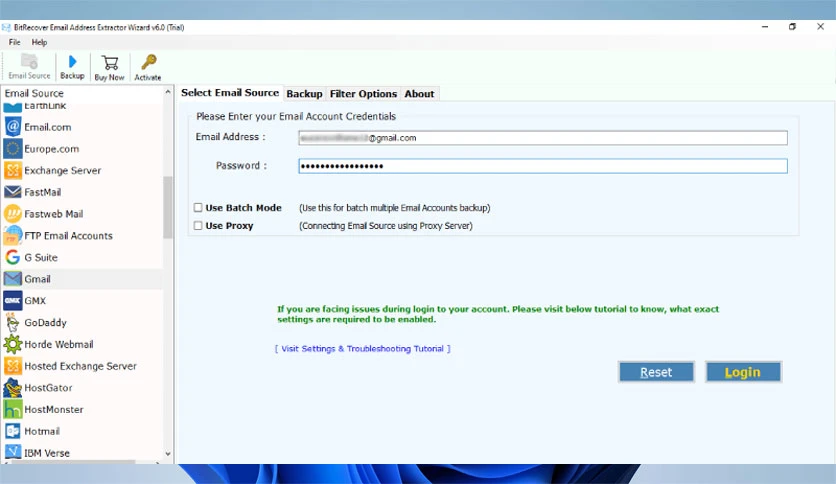Select the Email.com list entry text
The height and width of the screenshot is (484, 836).
point(47,127)
